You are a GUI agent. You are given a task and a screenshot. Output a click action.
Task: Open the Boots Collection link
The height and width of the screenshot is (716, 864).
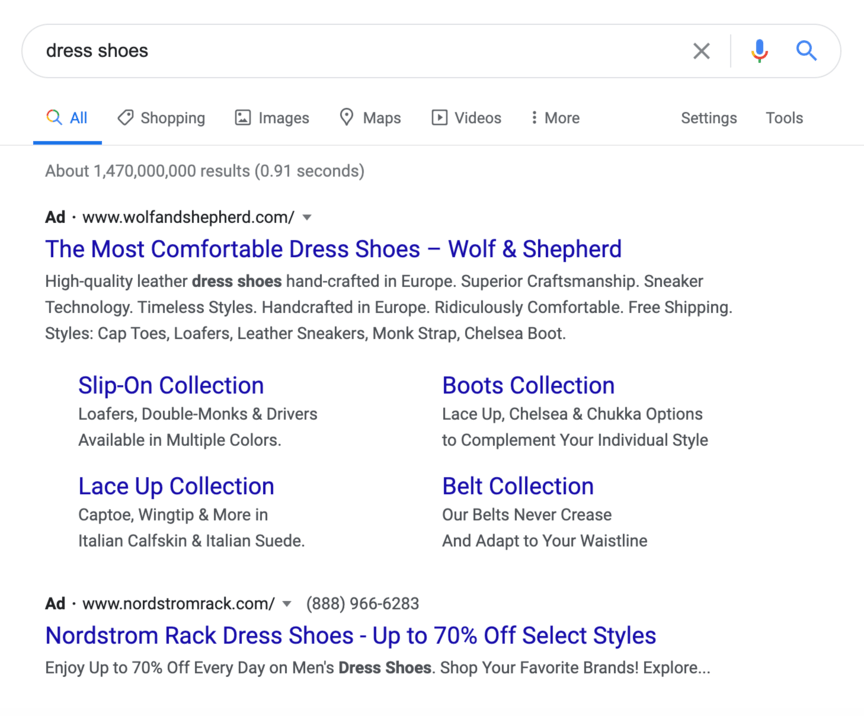click(x=528, y=385)
